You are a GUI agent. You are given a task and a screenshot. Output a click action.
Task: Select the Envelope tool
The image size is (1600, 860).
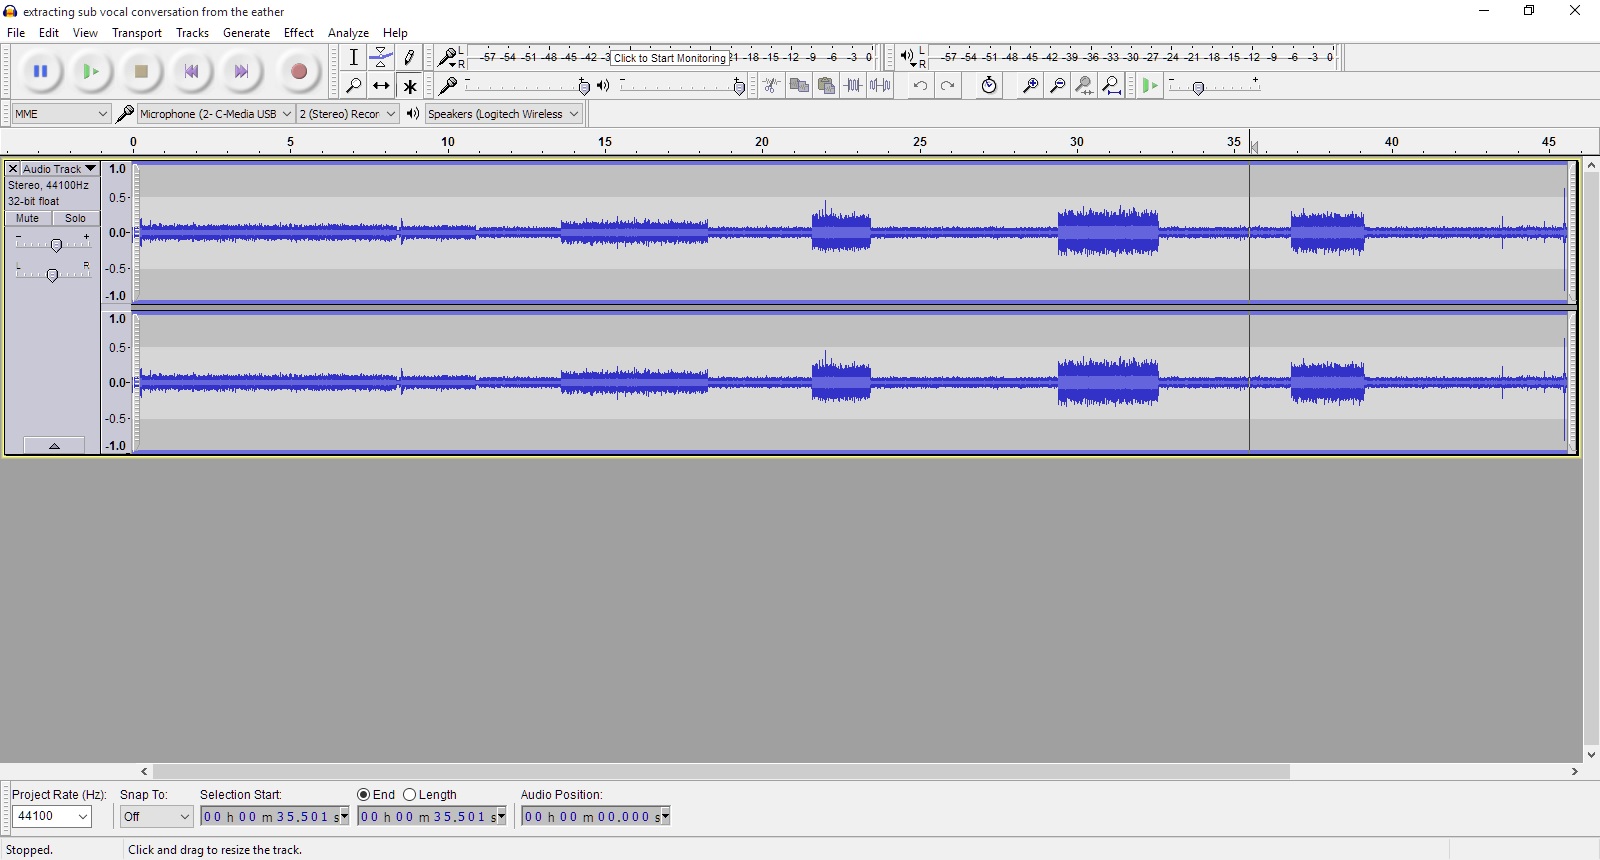pyautogui.click(x=381, y=58)
